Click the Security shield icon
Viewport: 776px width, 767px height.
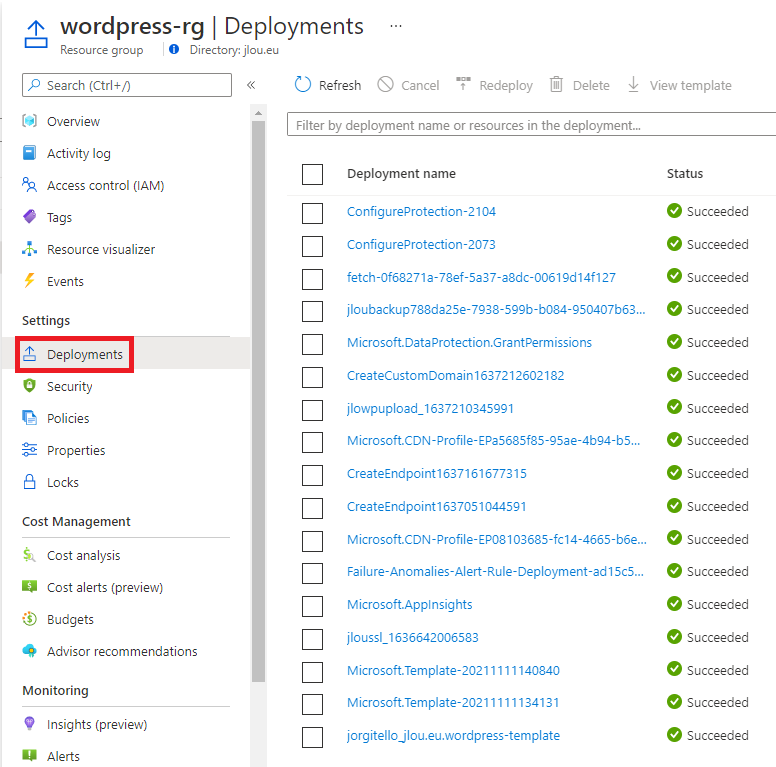(x=30, y=385)
